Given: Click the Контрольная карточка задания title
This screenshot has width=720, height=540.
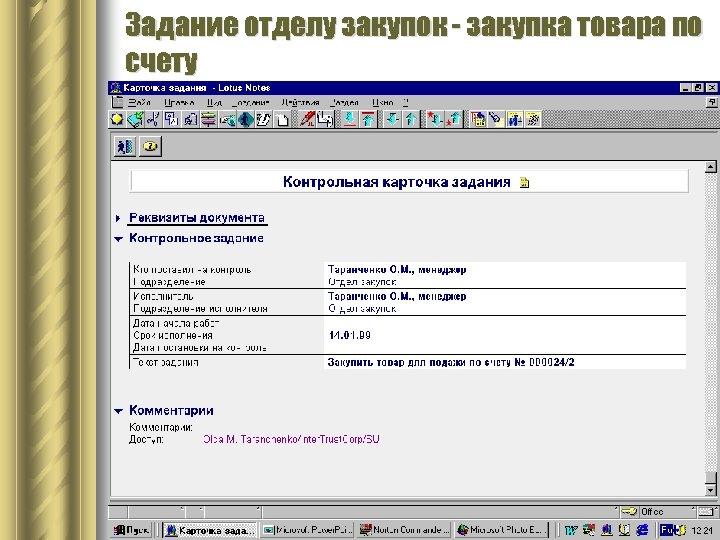Looking at the screenshot, I should [396, 182].
